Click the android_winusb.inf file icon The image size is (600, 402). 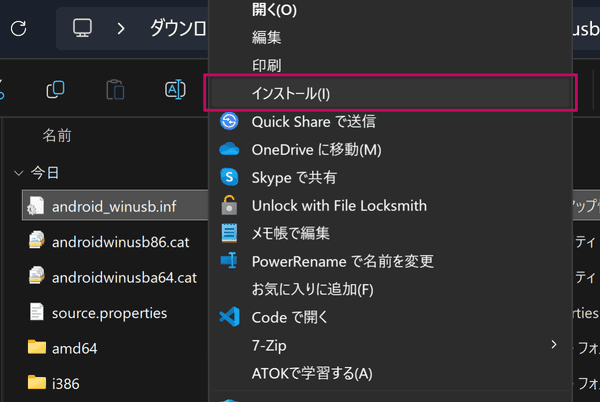pyautogui.click(x=36, y=206)
